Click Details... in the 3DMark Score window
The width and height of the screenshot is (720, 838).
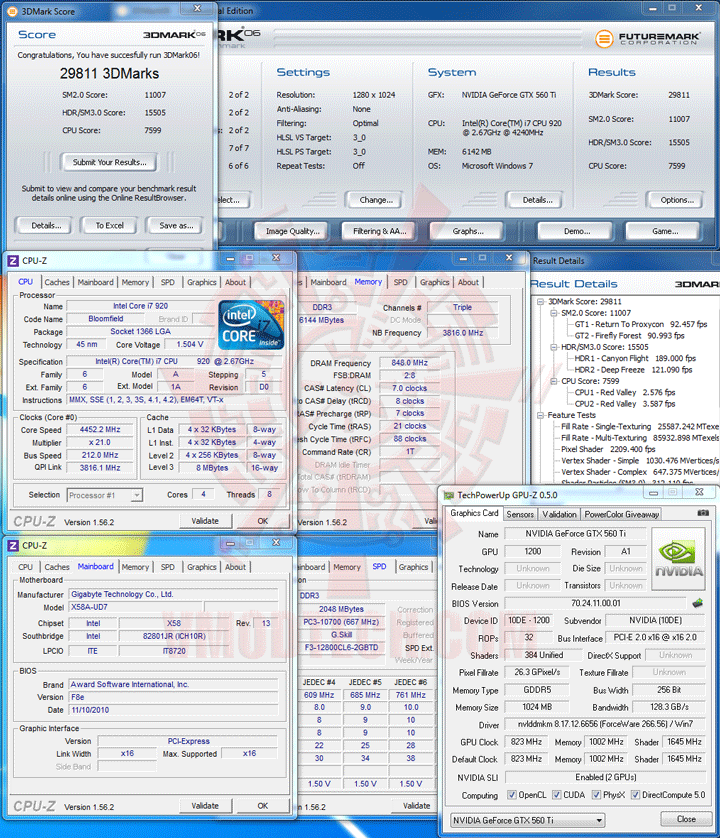[x=46, y=226]
